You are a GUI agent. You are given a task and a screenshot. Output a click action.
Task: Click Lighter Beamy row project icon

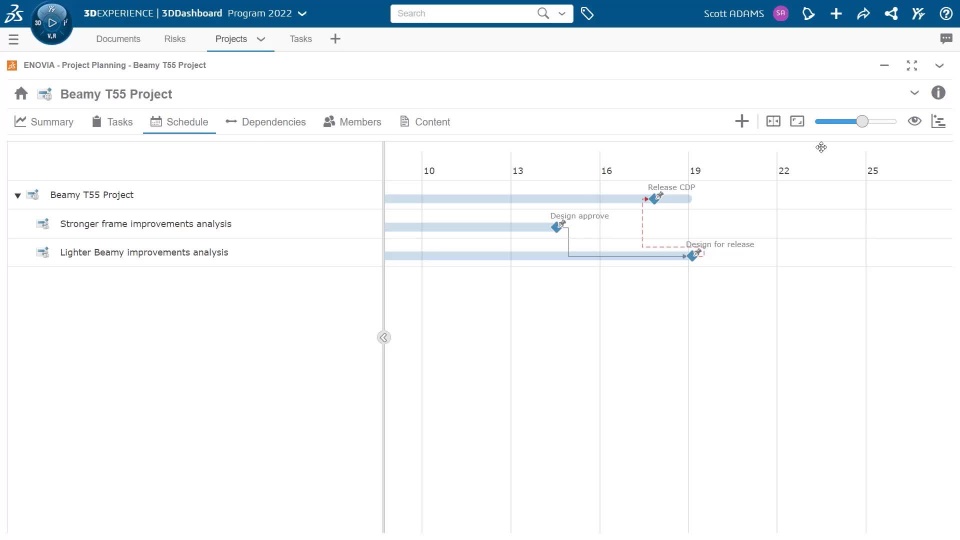point(42,252)
